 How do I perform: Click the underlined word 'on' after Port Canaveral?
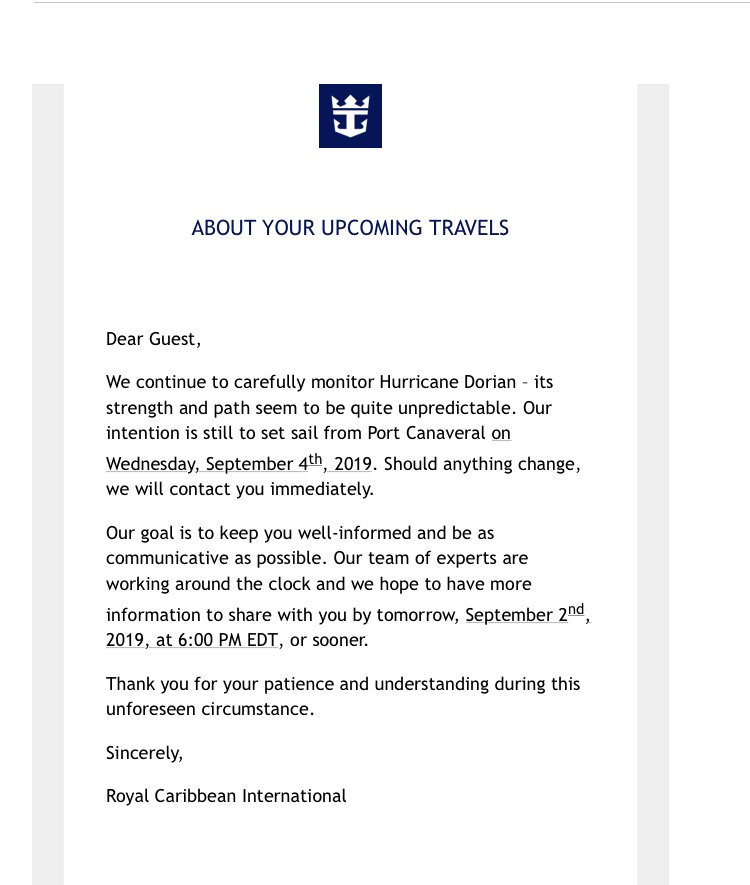[501, 433]
